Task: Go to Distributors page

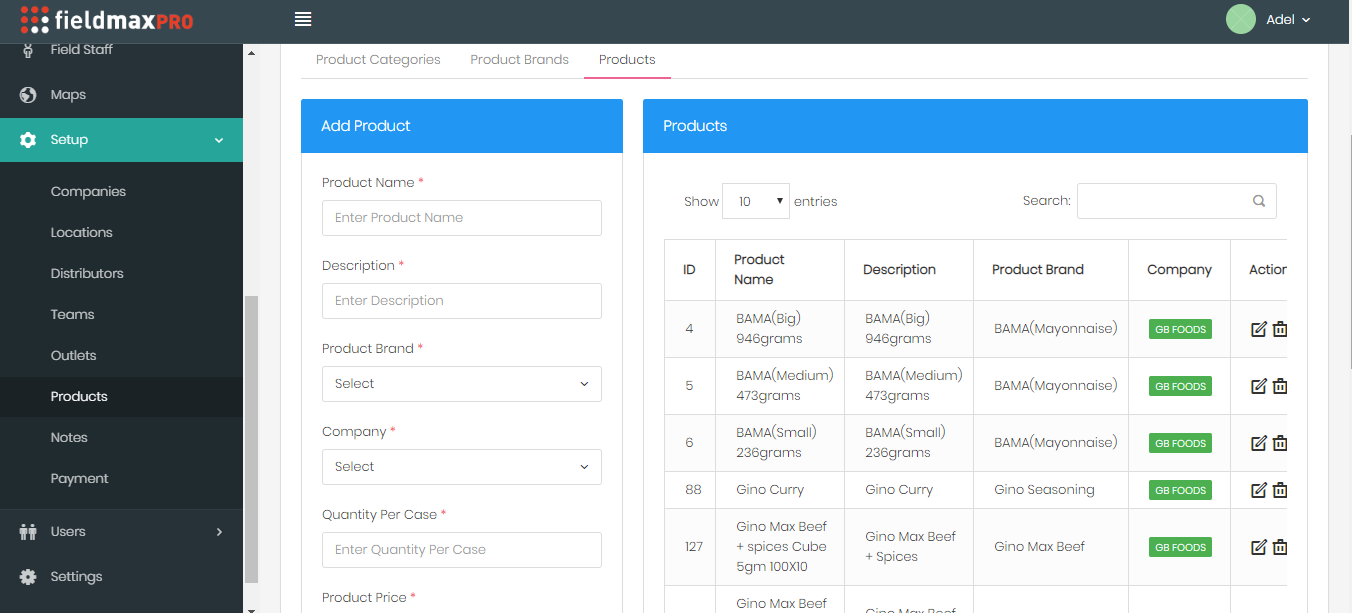Action: coord(87,273)
